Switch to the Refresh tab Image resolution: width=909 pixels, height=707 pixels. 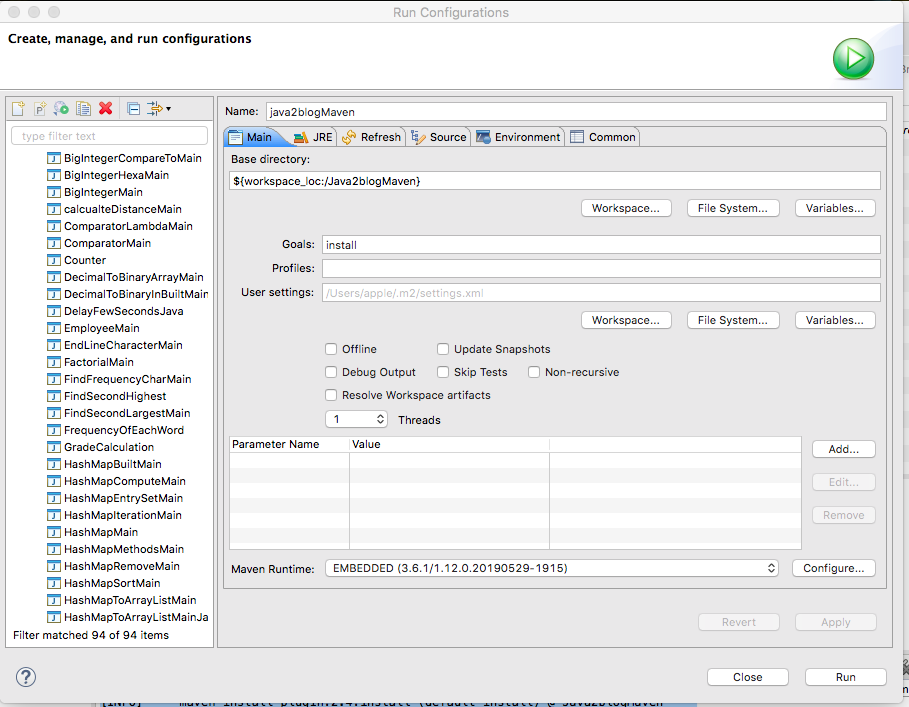coord(372,137)
